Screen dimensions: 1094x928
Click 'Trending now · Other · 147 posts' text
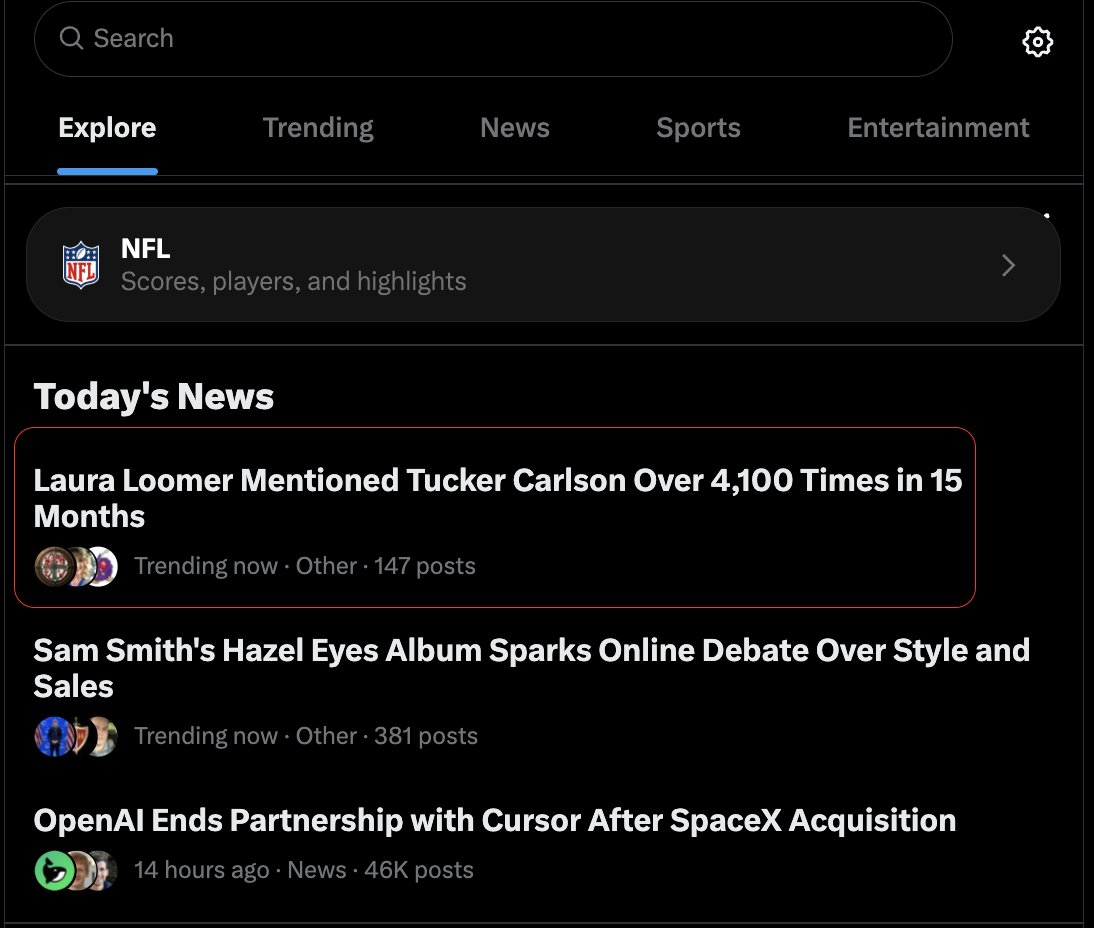click(x=305, y=566)
